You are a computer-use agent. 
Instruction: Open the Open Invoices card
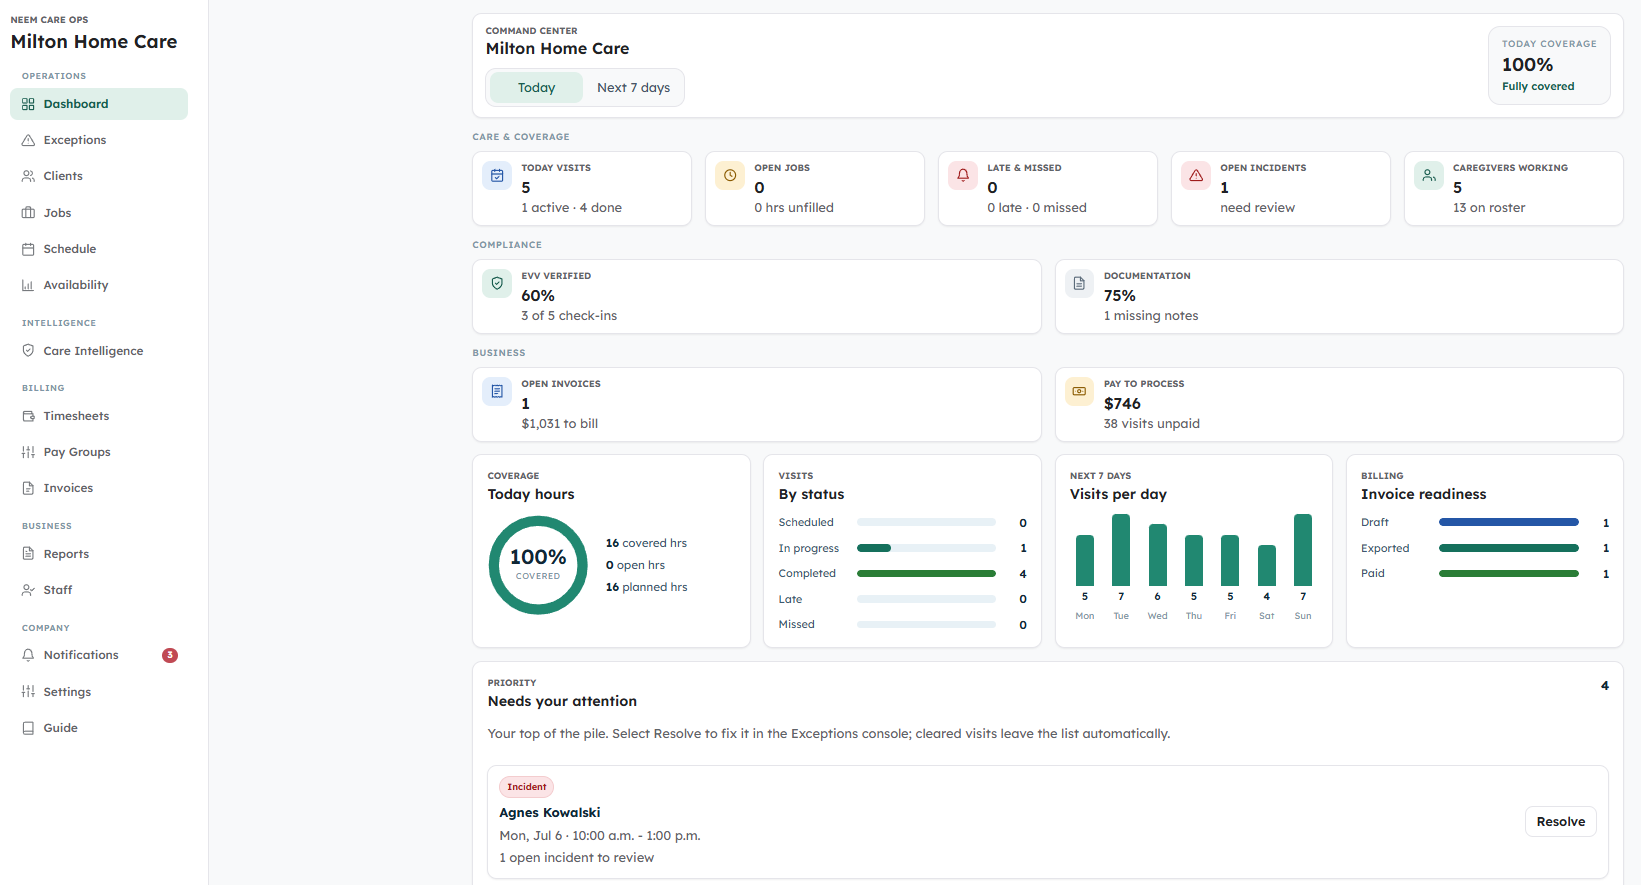point(756,404)
